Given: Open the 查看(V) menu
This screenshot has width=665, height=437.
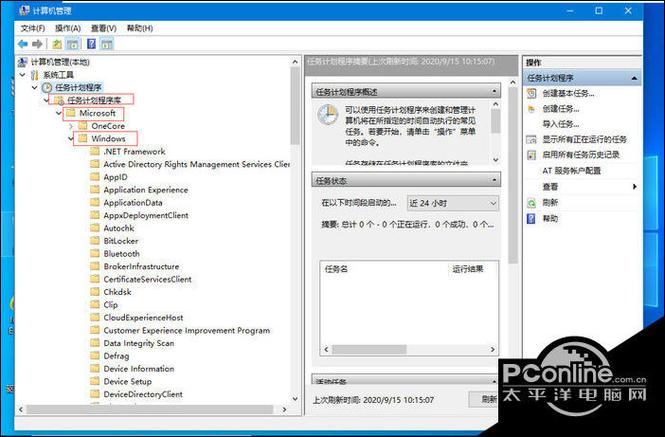Looking at the screenshot, I should pyautogui.click(x=104, y=28).
